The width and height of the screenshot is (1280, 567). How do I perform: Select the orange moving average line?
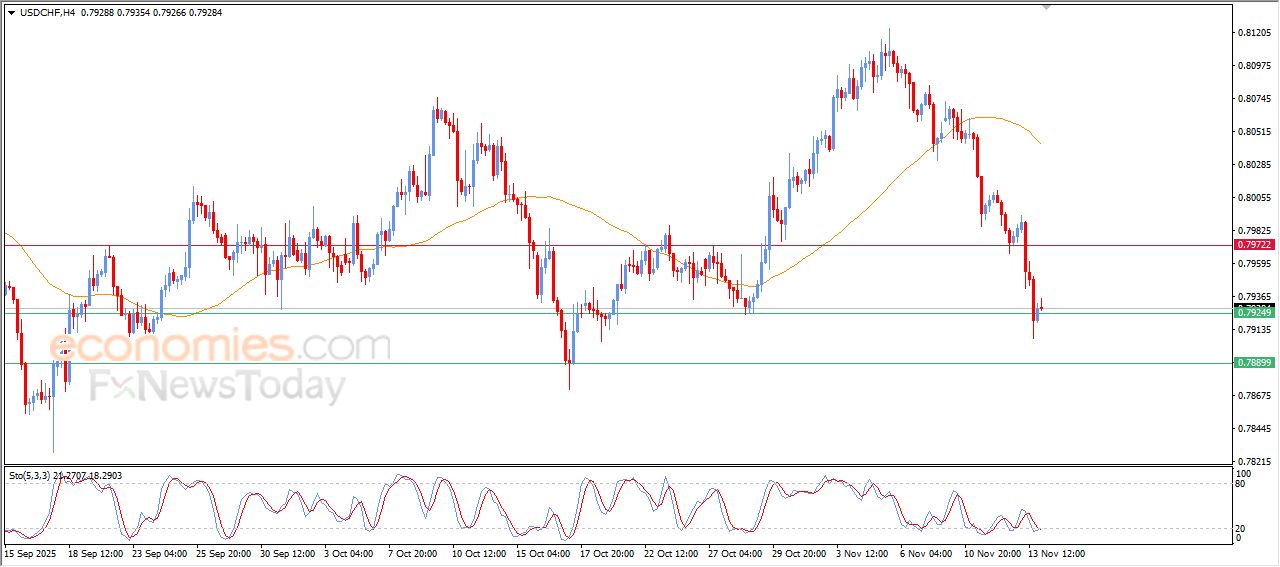[540, 197]
